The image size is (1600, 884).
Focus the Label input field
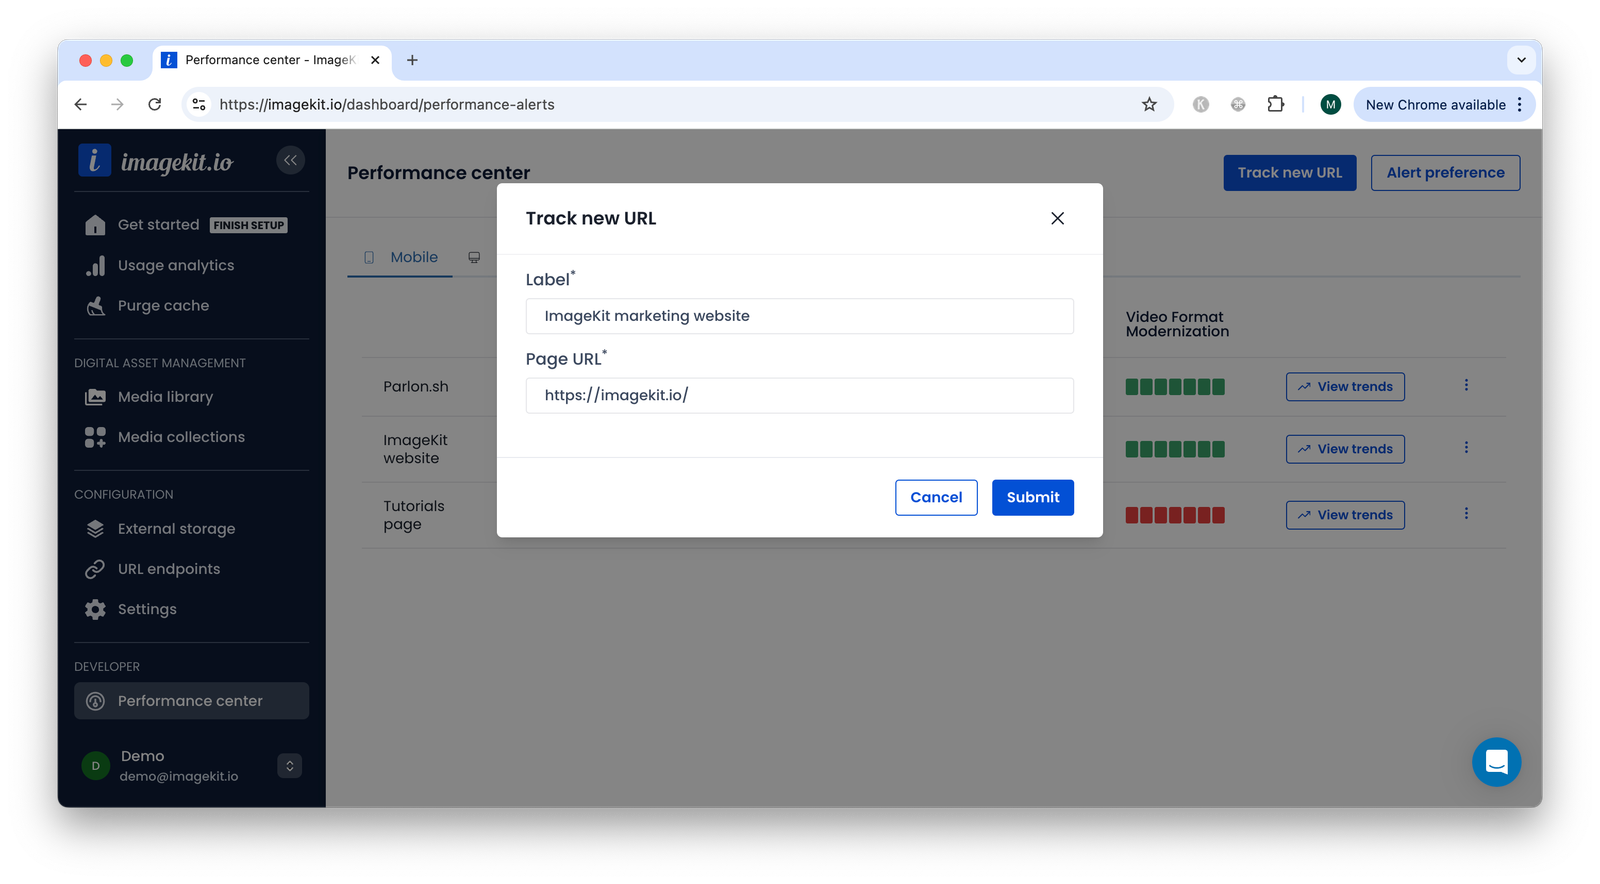click(800, 316)
